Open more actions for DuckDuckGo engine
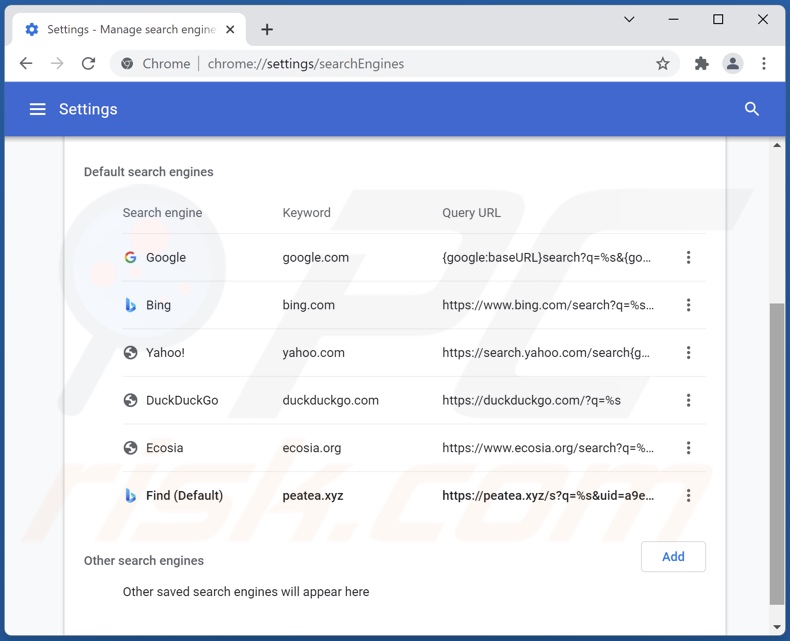This screenshot has width=790, height=641. click(688, 401)
